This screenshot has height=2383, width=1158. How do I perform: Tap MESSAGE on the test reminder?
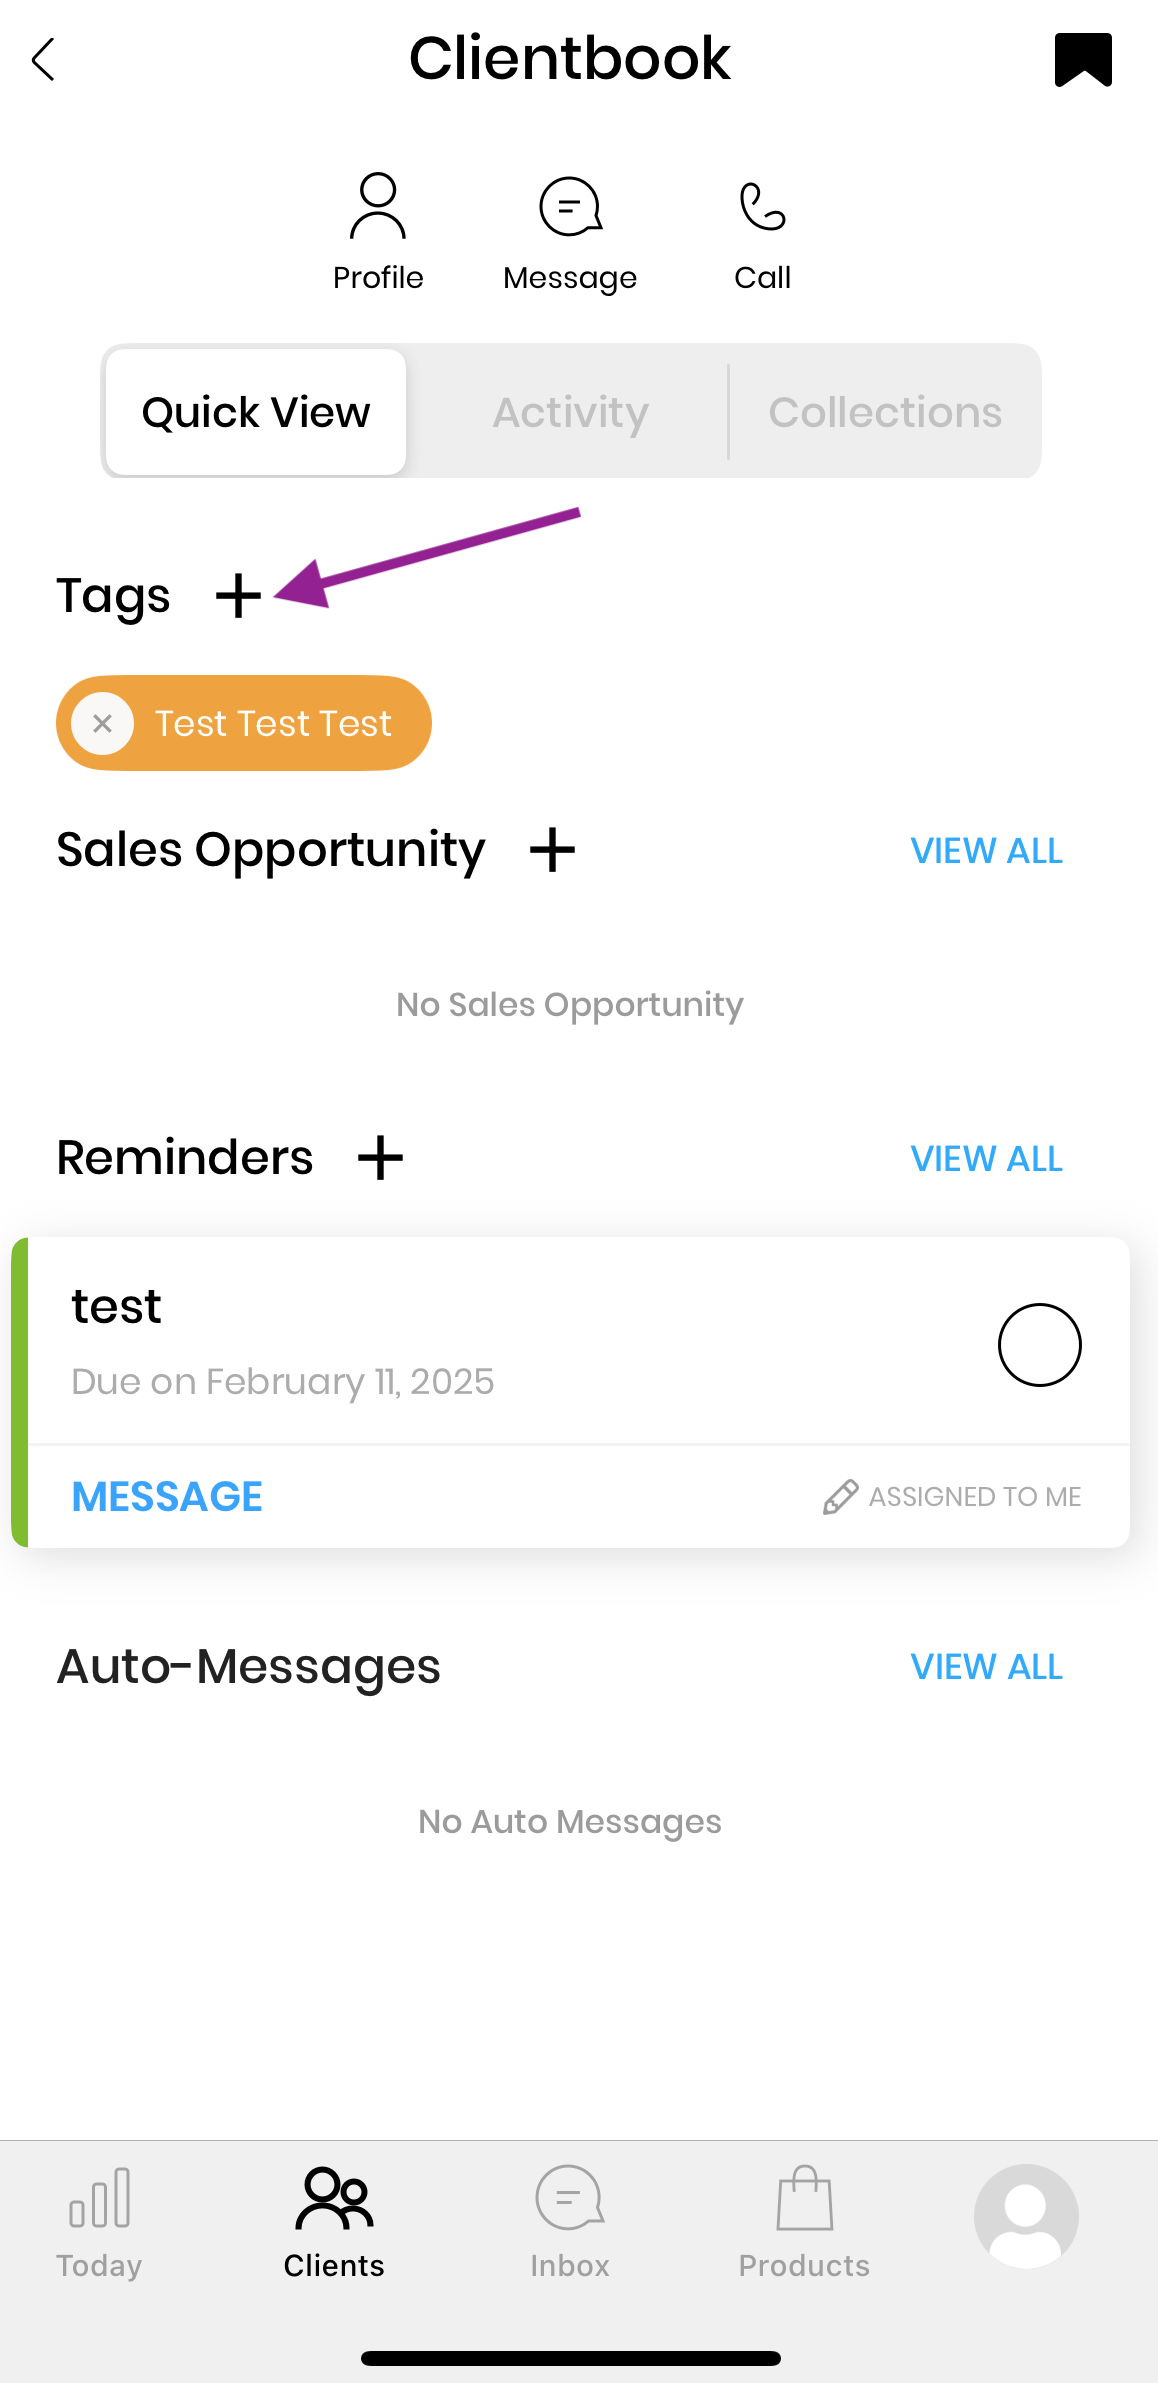(167, 1497)
